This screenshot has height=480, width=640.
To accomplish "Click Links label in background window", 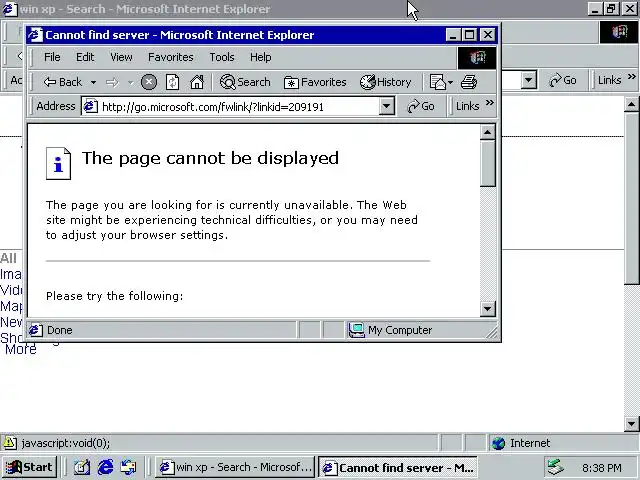I will coord(609,80).
